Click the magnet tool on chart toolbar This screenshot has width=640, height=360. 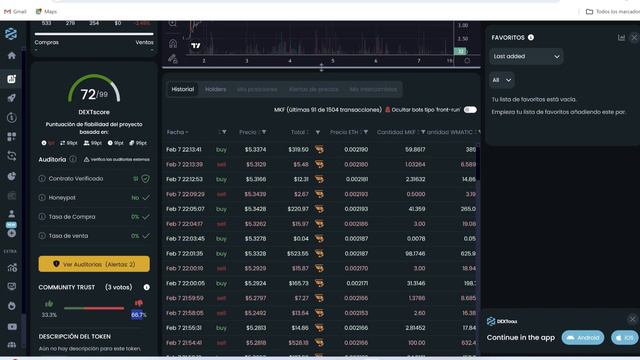(x=173, y=43)
